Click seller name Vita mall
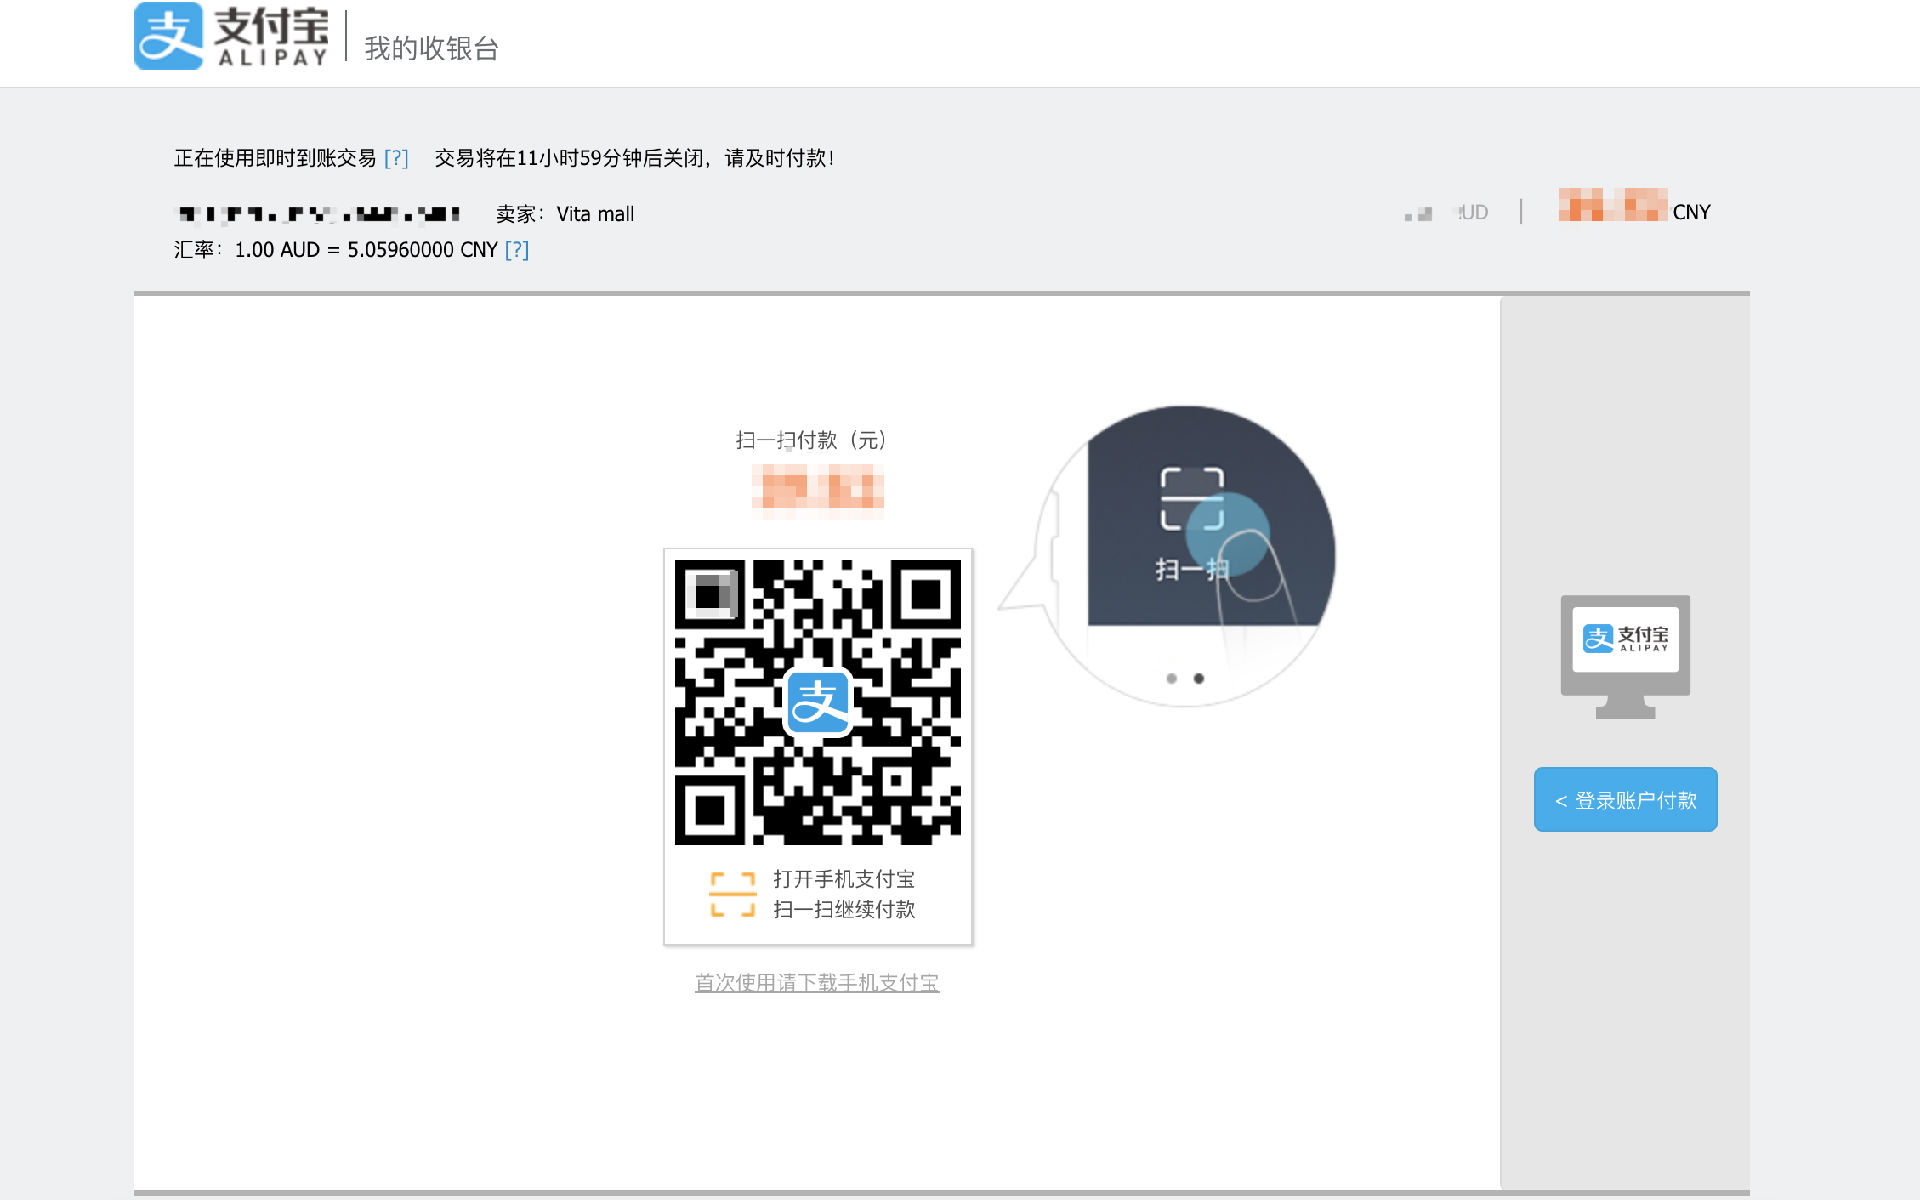This screenshot has width=1920, height=1200. tap(595, 214)
